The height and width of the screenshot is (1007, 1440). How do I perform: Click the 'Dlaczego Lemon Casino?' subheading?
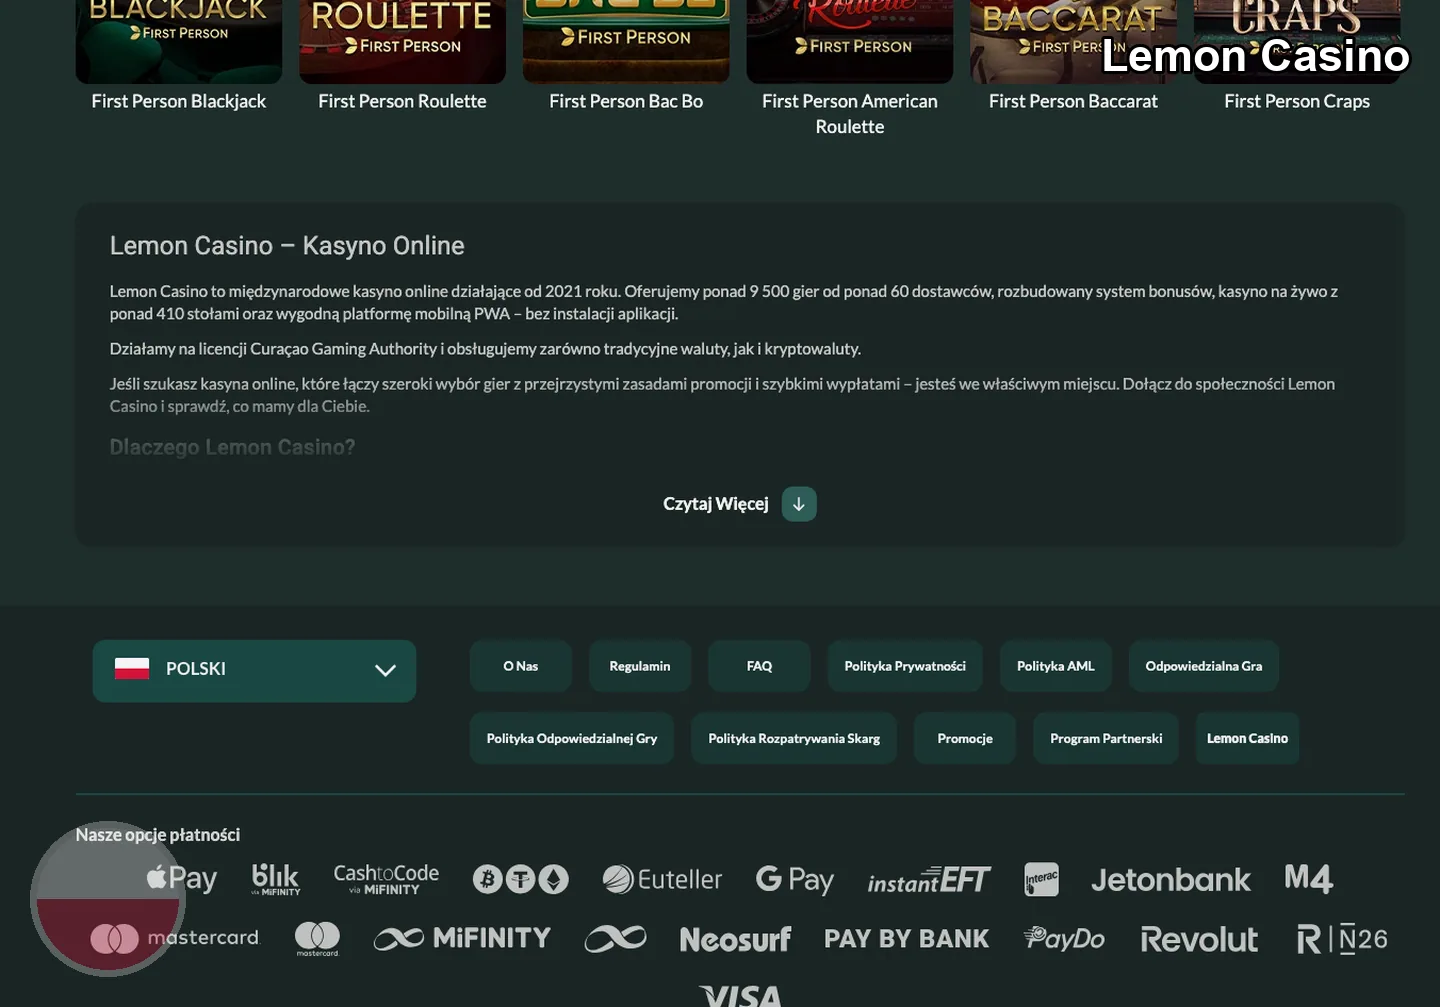(x=232, y=447)
